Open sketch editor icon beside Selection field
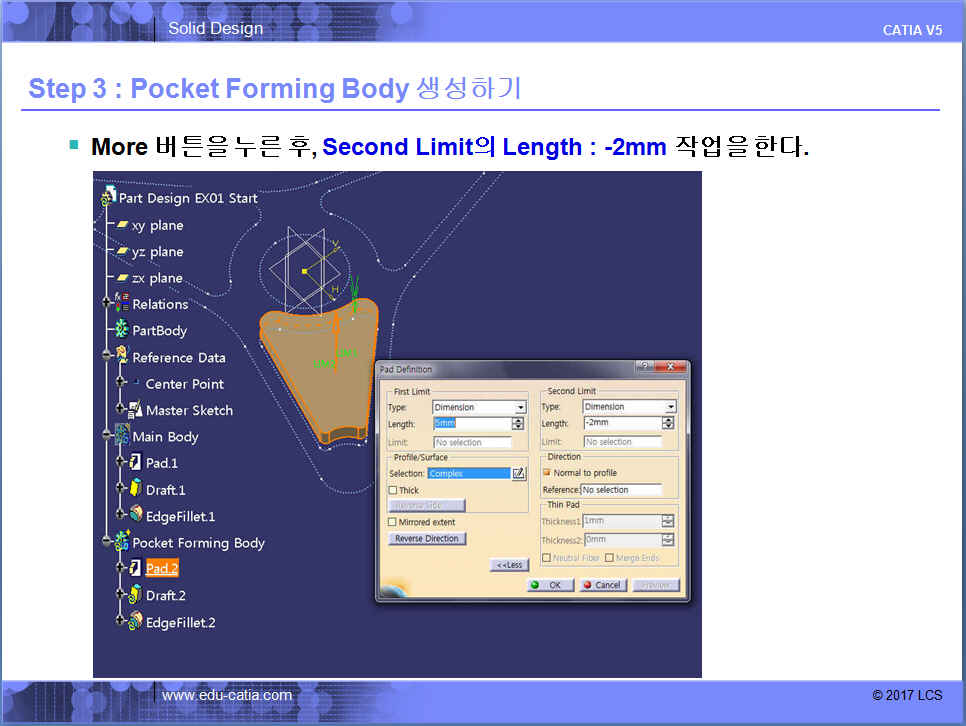The height and width of the screenshot is (726, 966). click(518, 473)
